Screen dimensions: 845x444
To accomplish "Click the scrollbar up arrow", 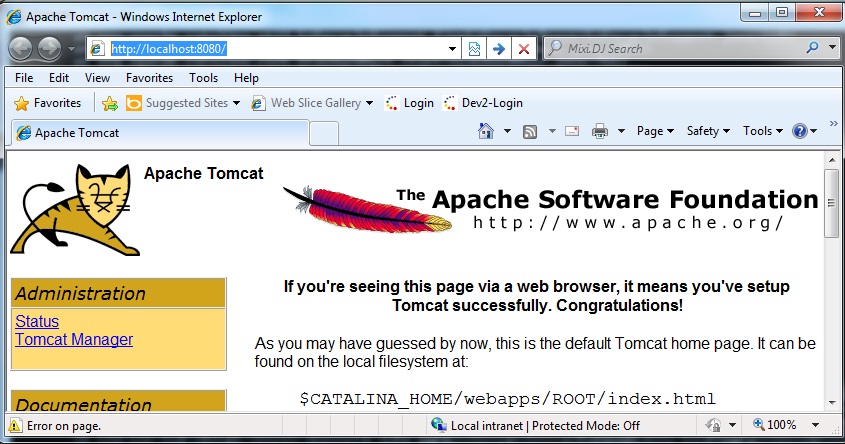I will (x=832, y=159).
